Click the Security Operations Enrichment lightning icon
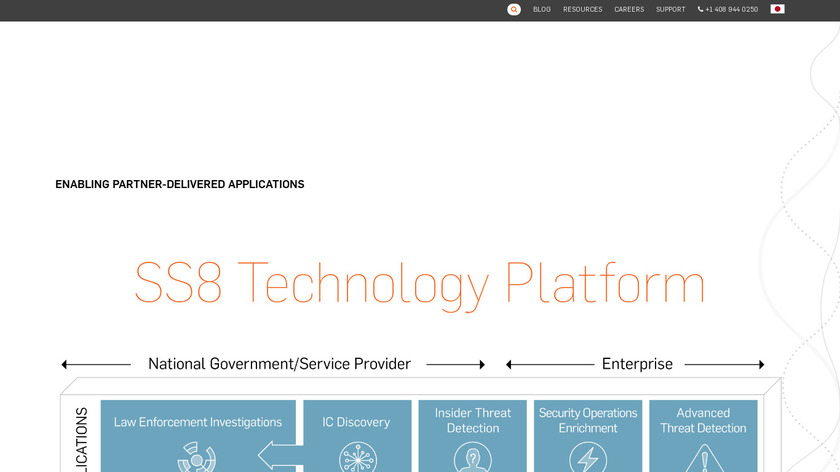840x472 pixels. point(588,457)
